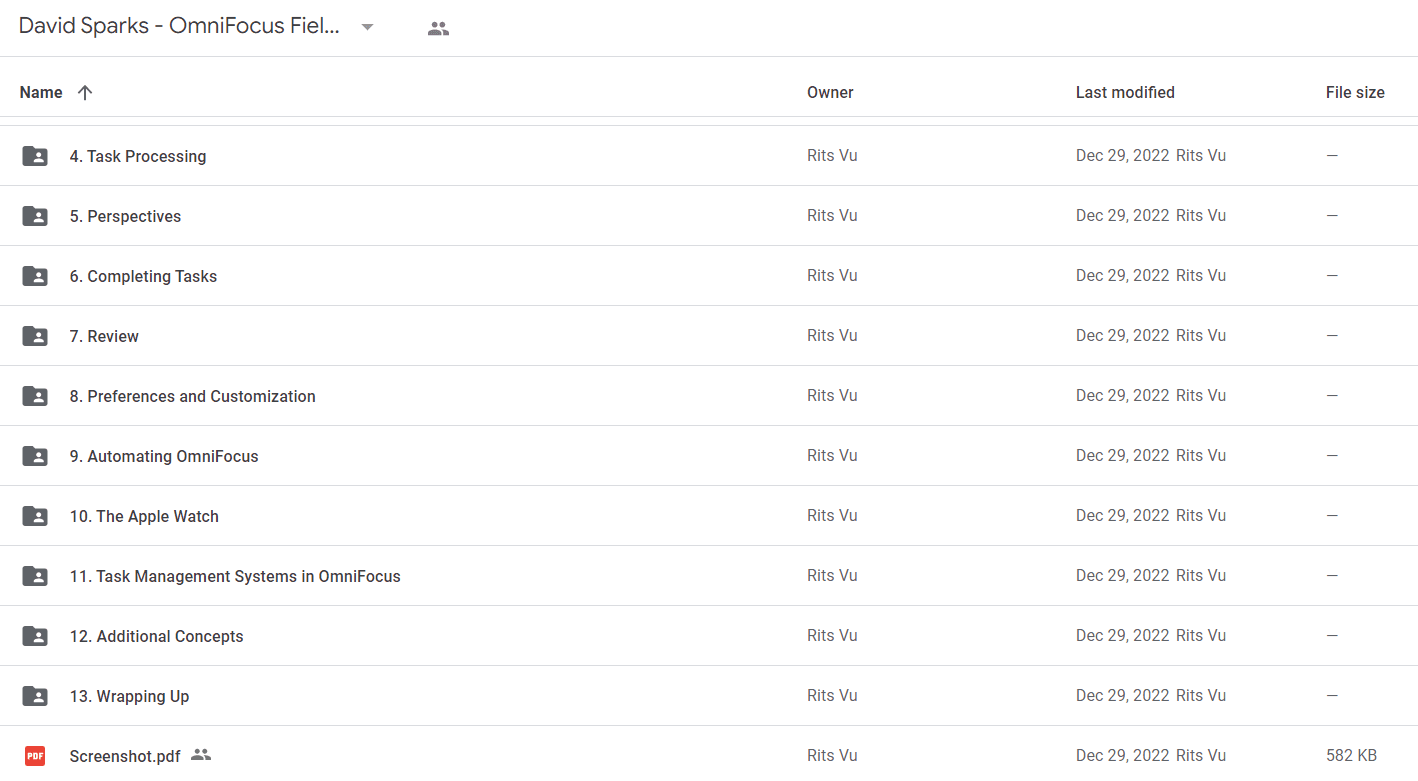Click folder icon for 10. The Apple Watch

pyautogui.click(x=35, y=516)
